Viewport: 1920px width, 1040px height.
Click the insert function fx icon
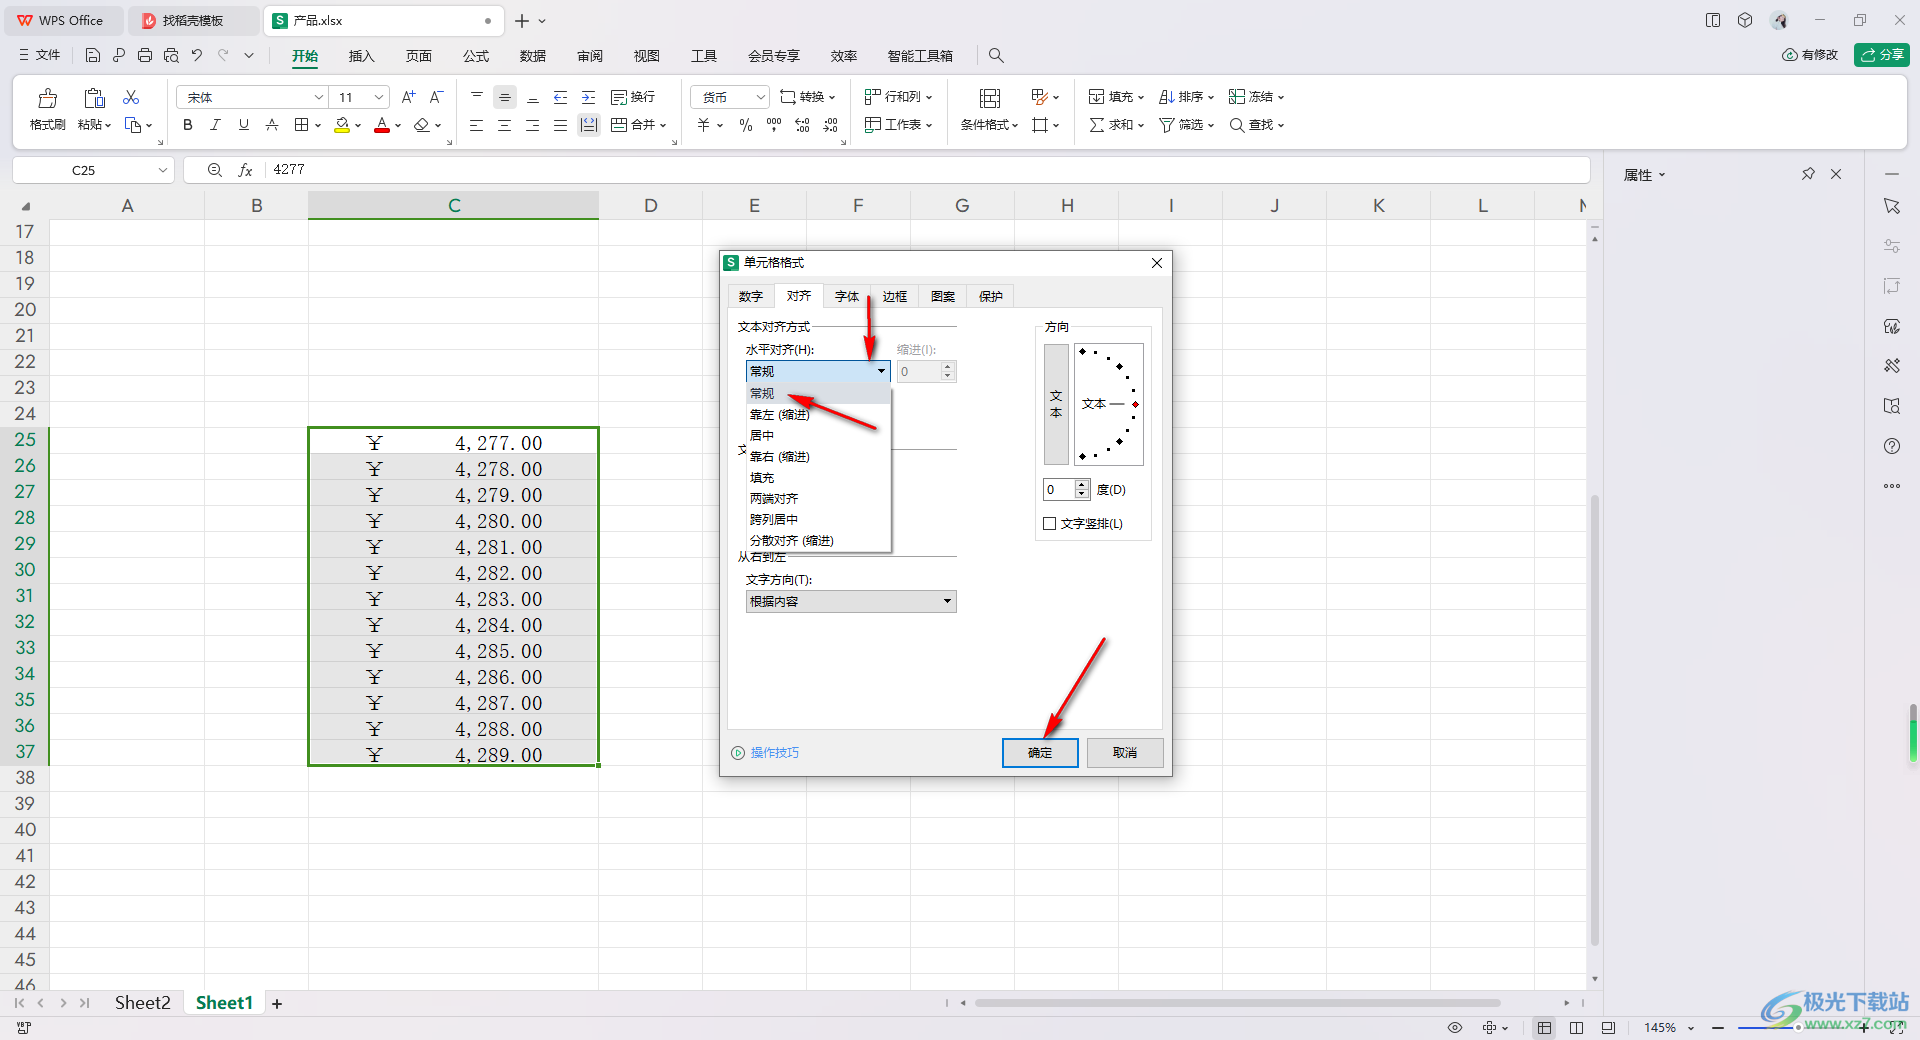[x=245, y=170]
